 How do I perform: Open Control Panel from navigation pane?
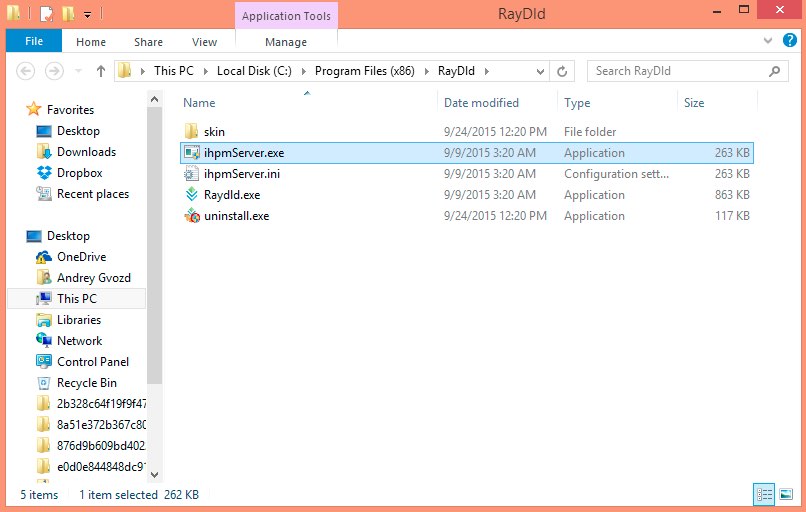[44, 362]
